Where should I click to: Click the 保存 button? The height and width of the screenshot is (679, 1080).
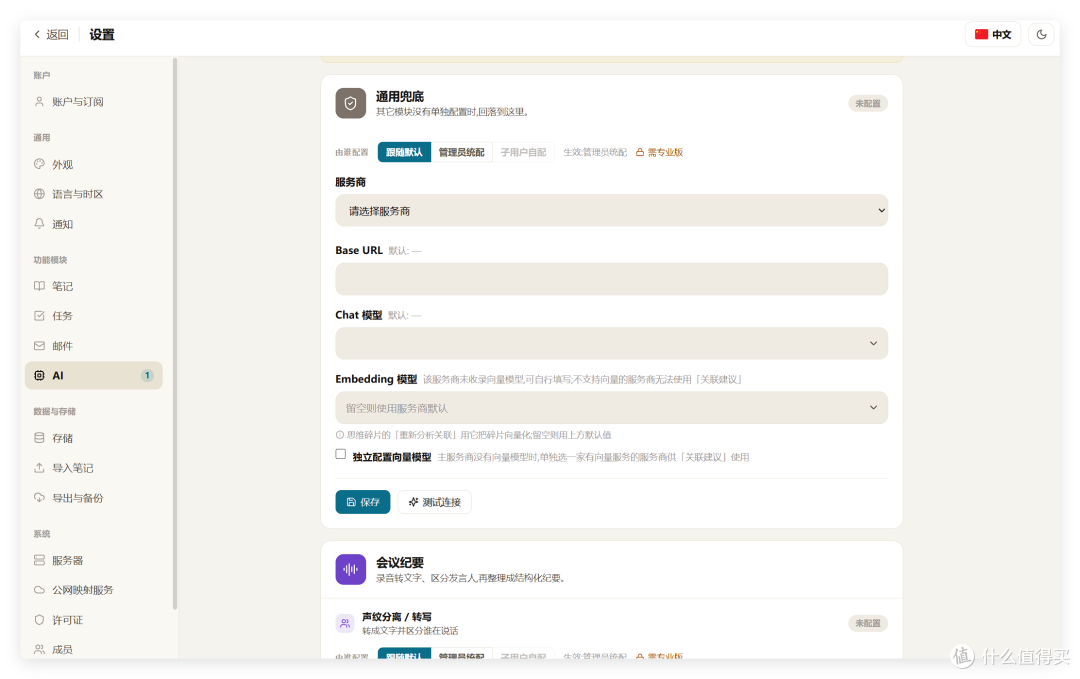(x=363, y=502)
